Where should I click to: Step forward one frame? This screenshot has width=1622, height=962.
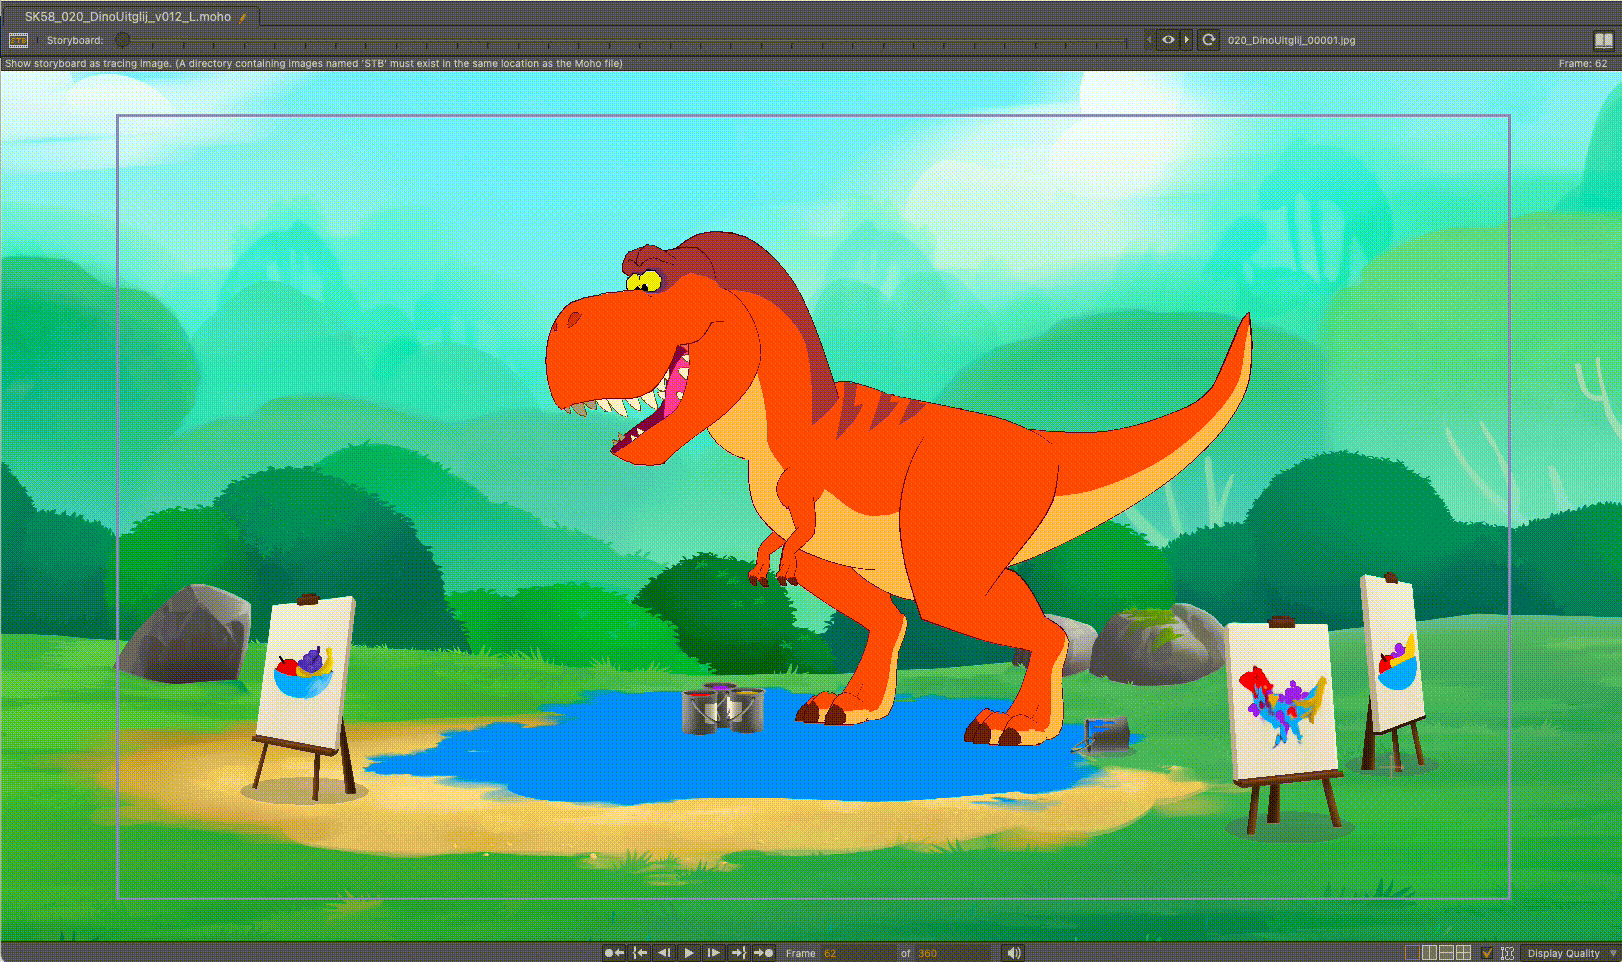(713, 953)
